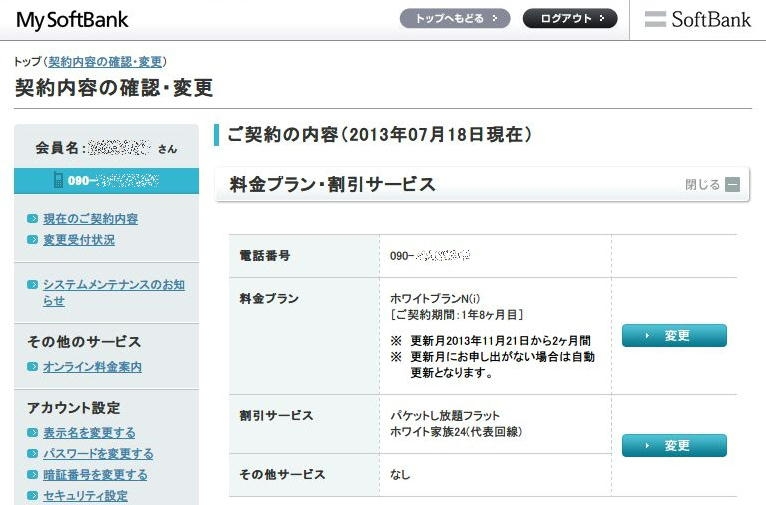Click 変更 button for 料金プラン
The height and width of the screenshot is (505, 766).
[x=674, y=336]
